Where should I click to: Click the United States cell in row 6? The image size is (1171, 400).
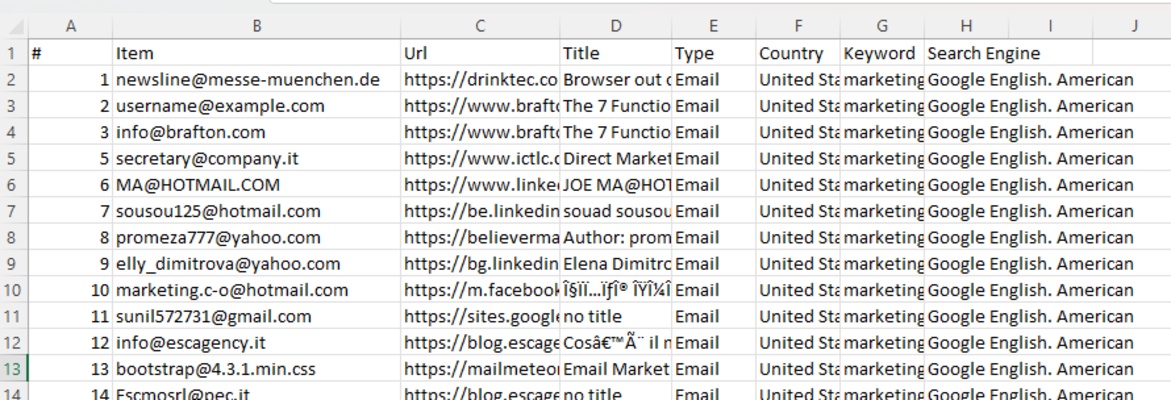(x=798, y=184)
